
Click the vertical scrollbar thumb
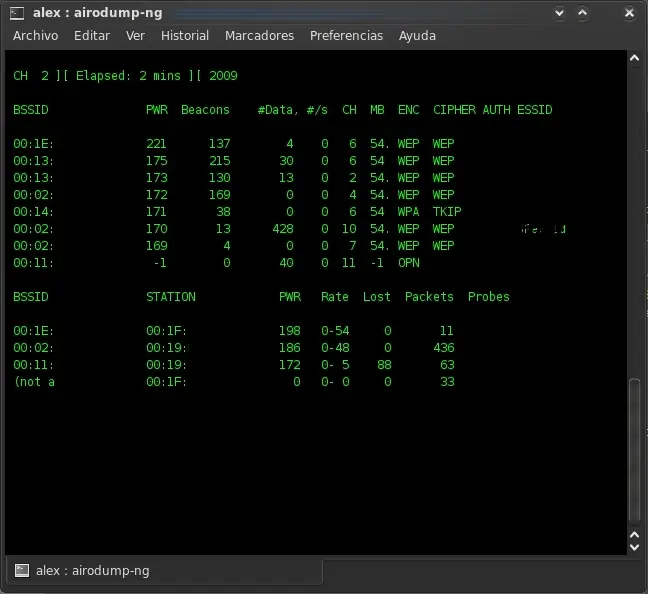coord(634,451)
